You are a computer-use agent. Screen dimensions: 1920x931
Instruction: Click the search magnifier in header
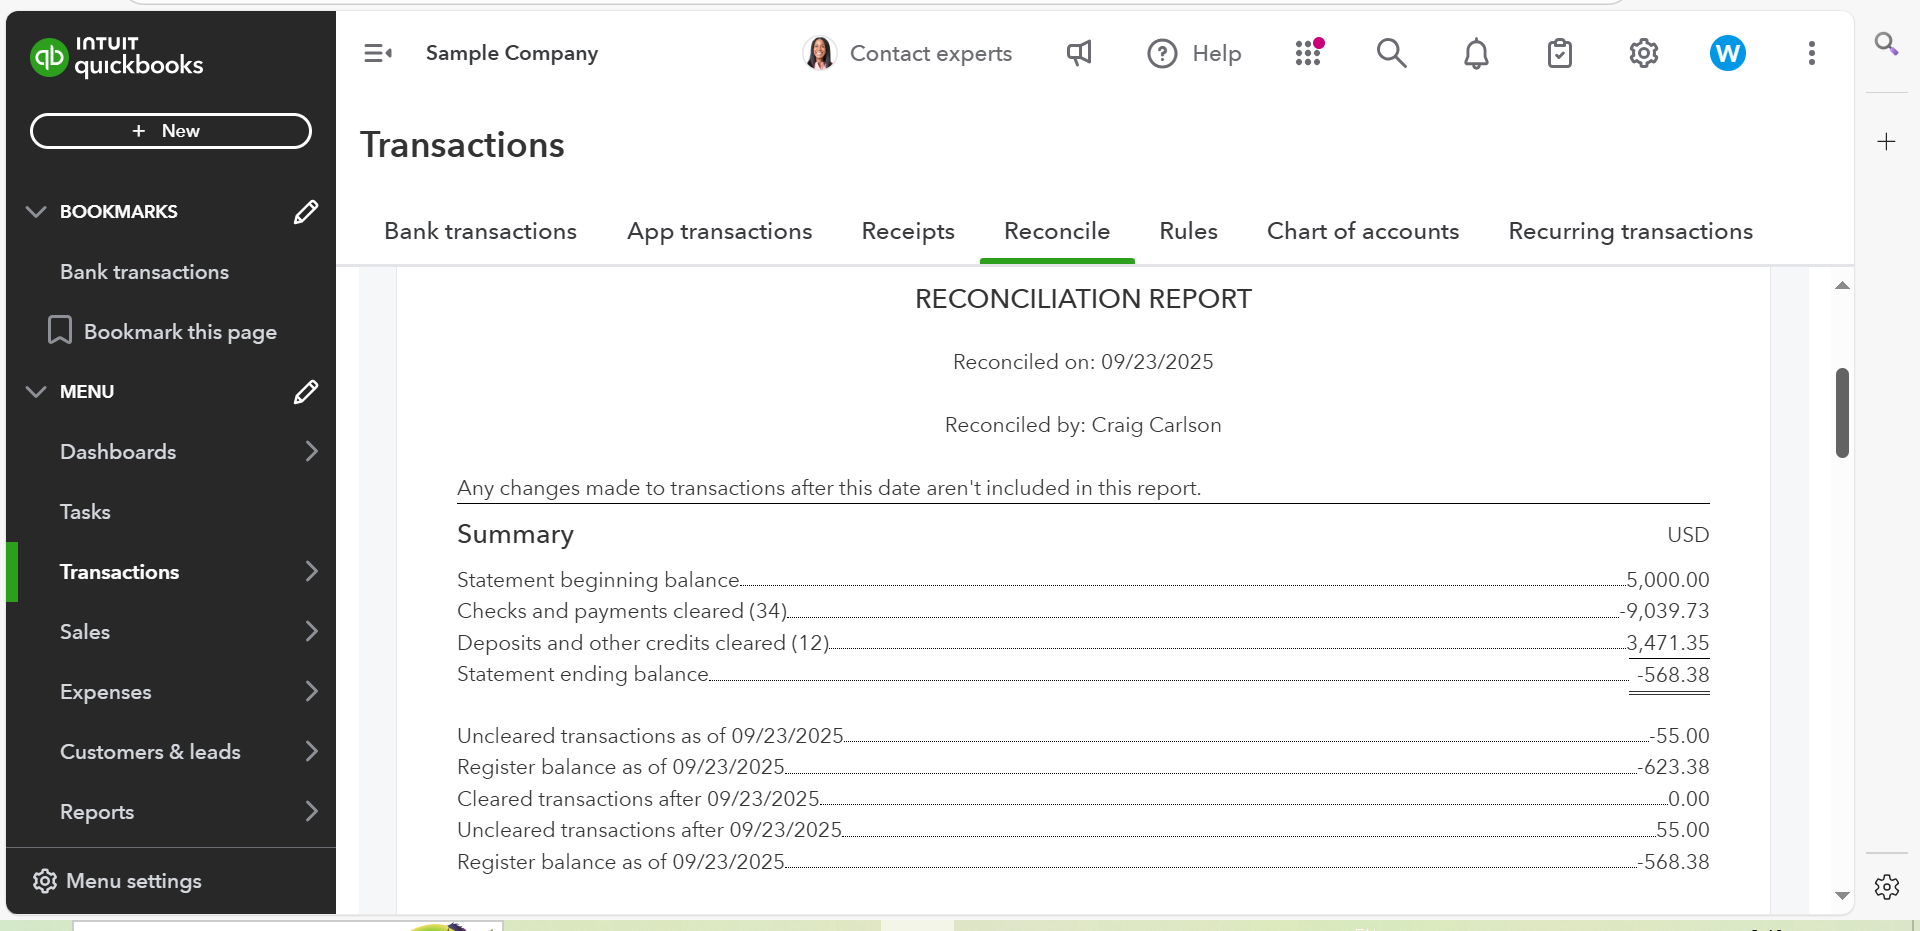point(1391,53)
